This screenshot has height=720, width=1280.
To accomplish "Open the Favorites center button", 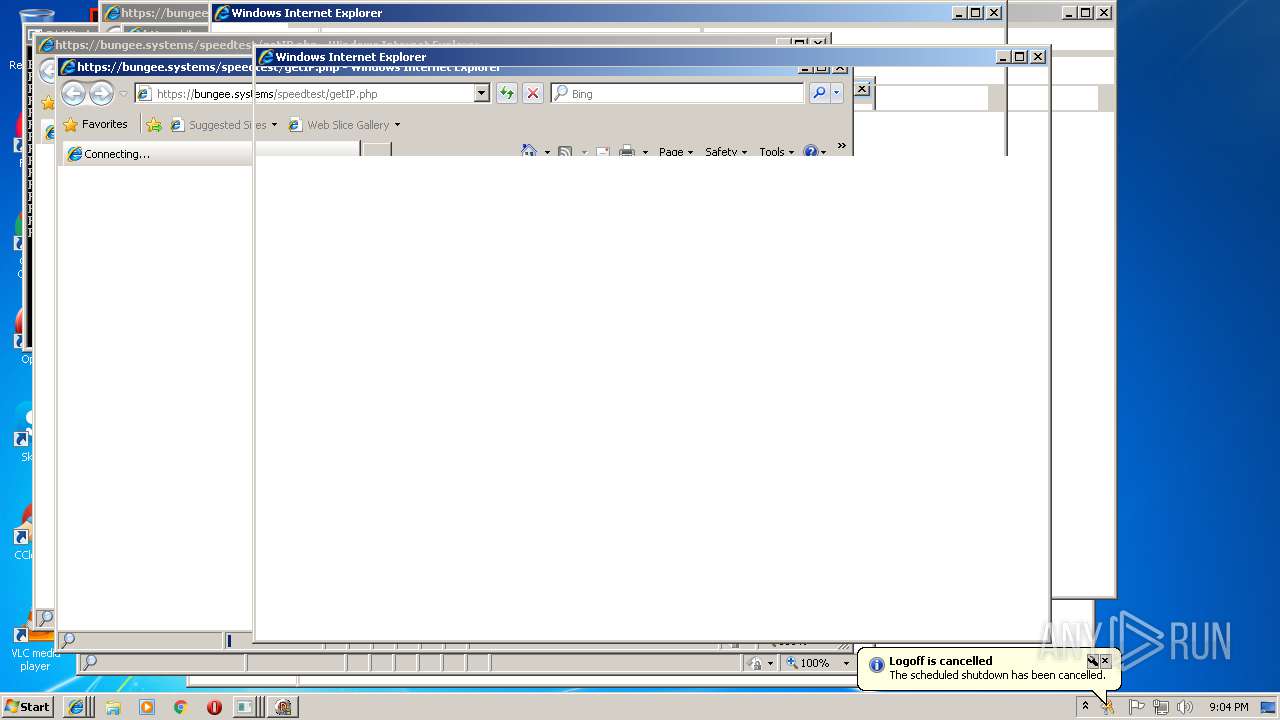I will pos(96,125).
